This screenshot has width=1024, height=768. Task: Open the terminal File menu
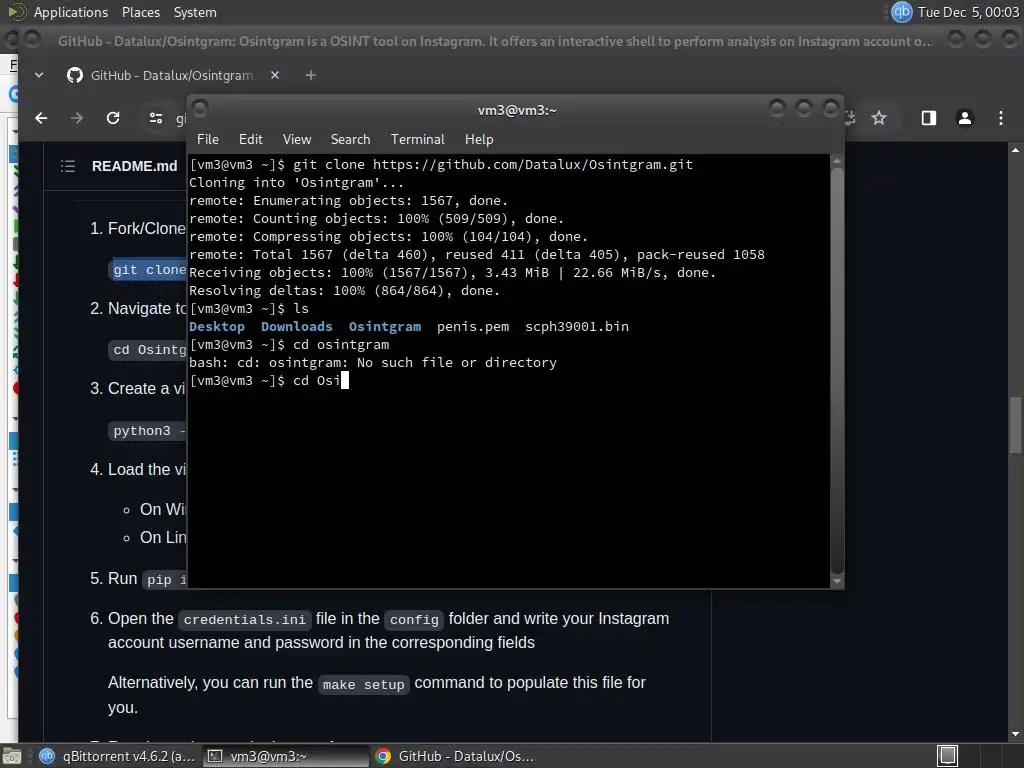[x=208, y=139]
